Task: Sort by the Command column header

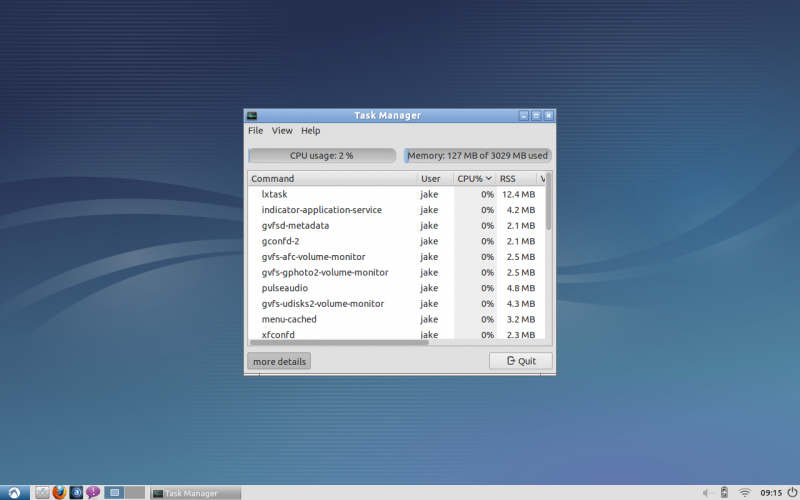Action: (x=333, y=179)
